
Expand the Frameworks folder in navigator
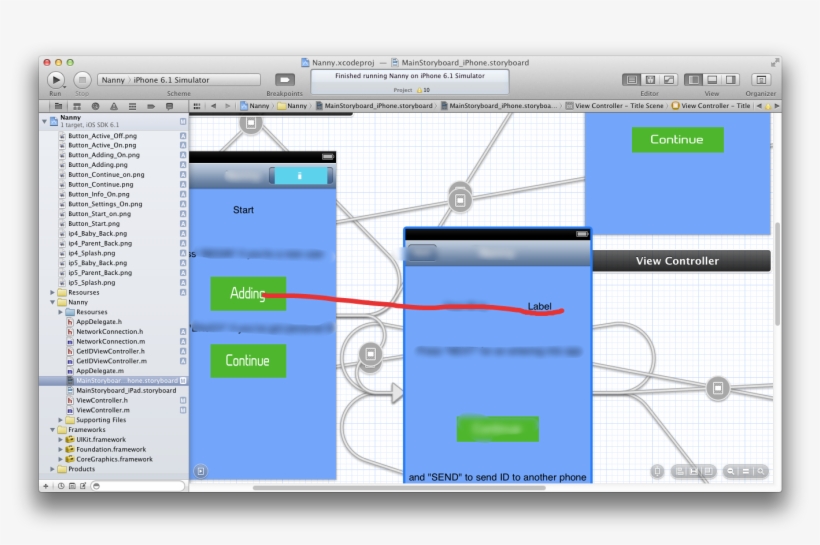52,430
